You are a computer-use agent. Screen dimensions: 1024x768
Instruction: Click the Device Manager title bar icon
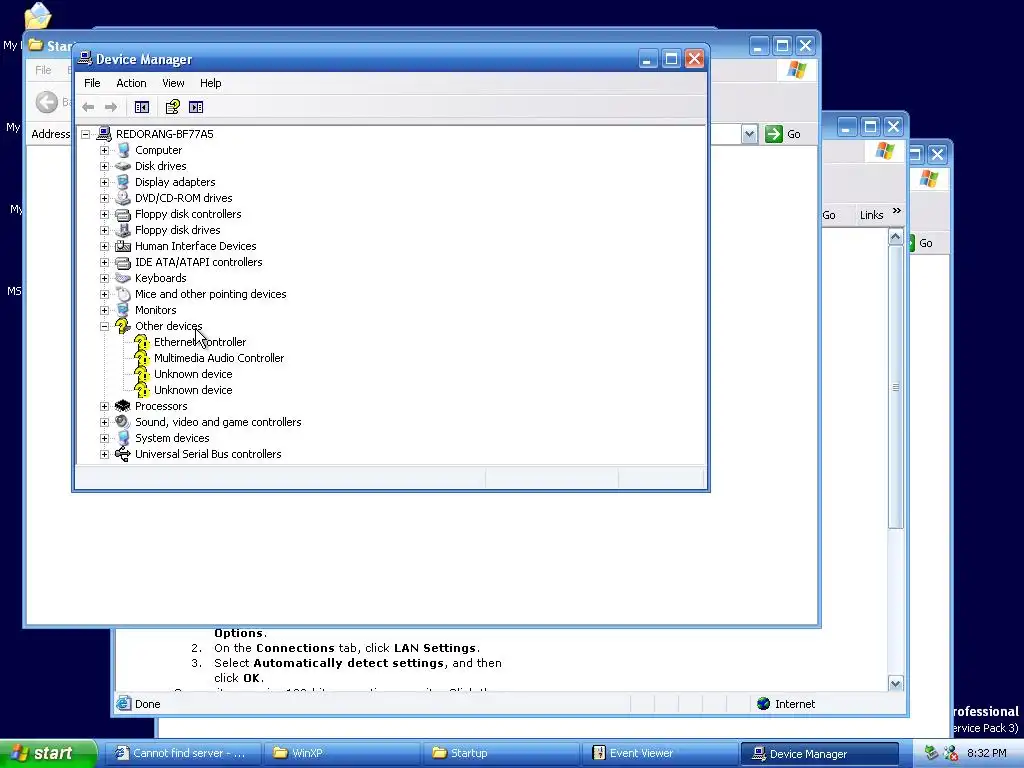85,59
